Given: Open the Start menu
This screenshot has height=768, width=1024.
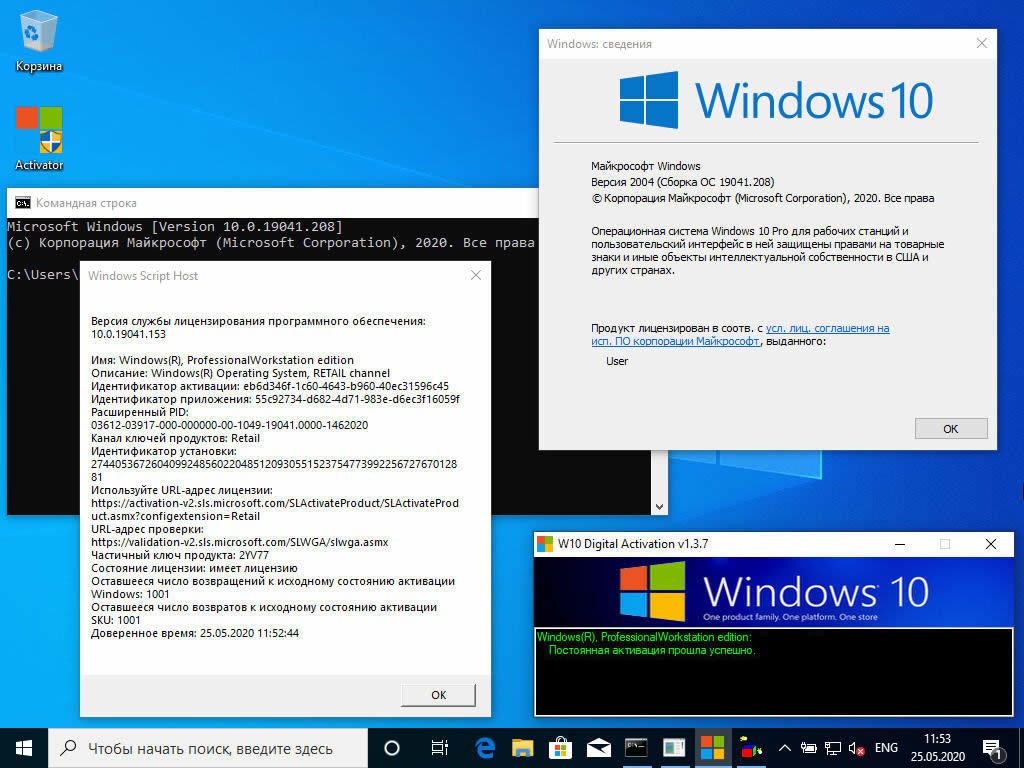Looking at the screenshot, I should tap(22, 748).
